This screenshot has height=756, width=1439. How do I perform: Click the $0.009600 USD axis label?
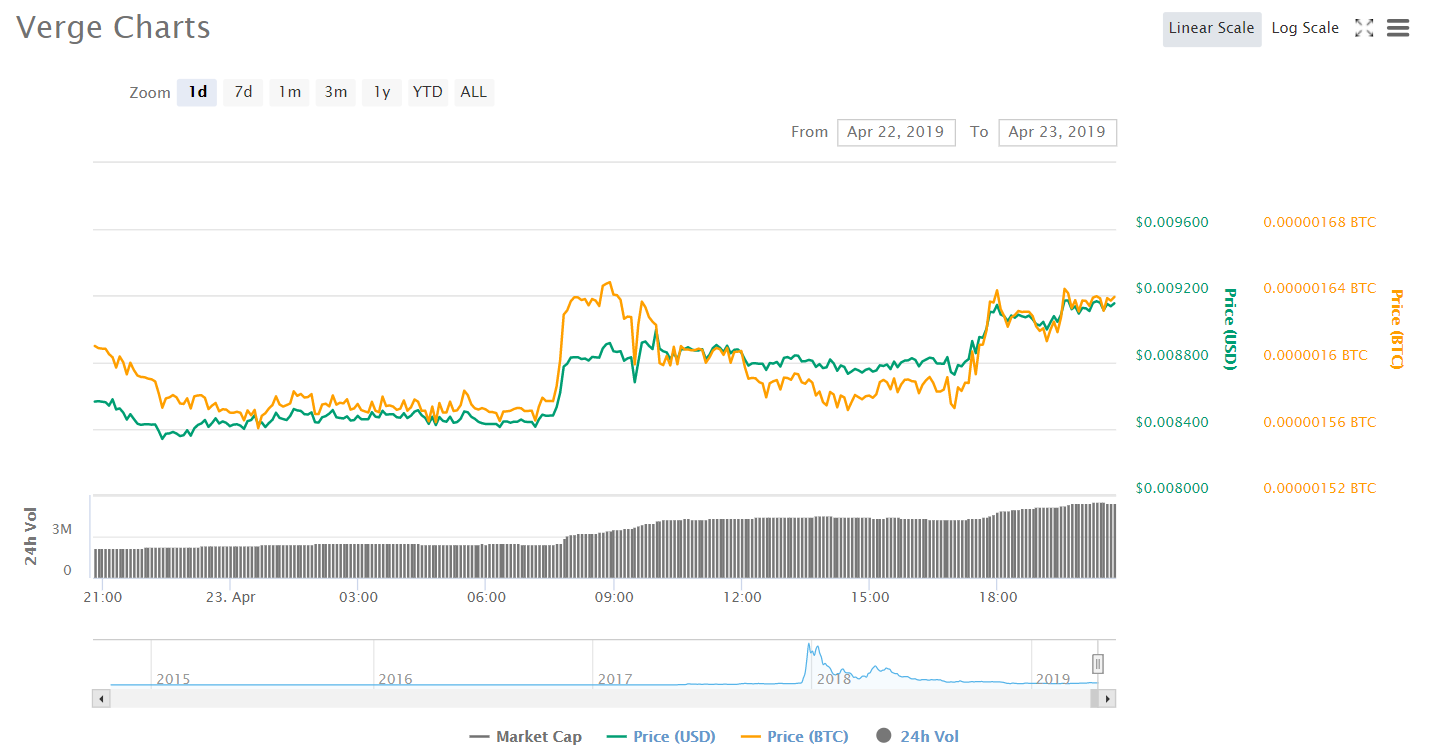pyautogui.click(x=1172, y=221)
